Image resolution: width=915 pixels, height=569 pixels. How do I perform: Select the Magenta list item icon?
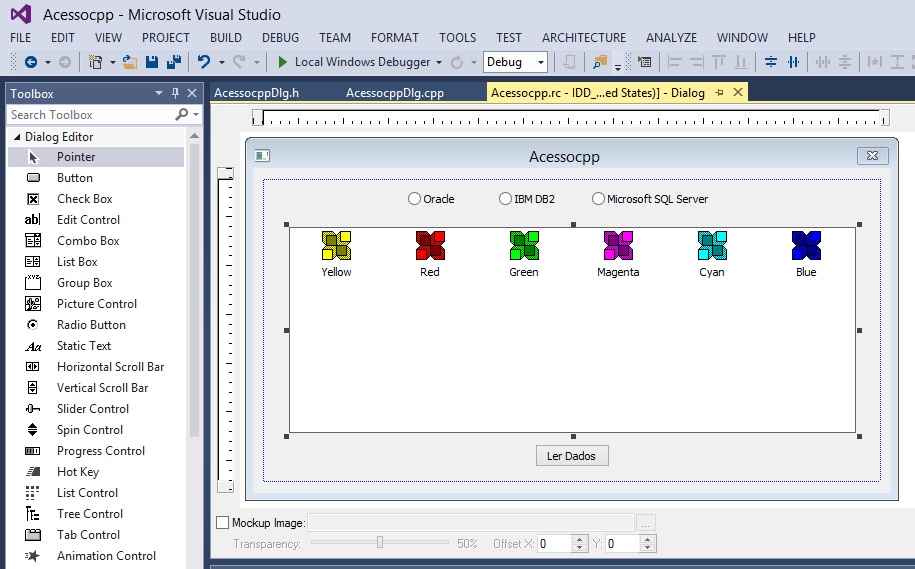pos(618,245)
